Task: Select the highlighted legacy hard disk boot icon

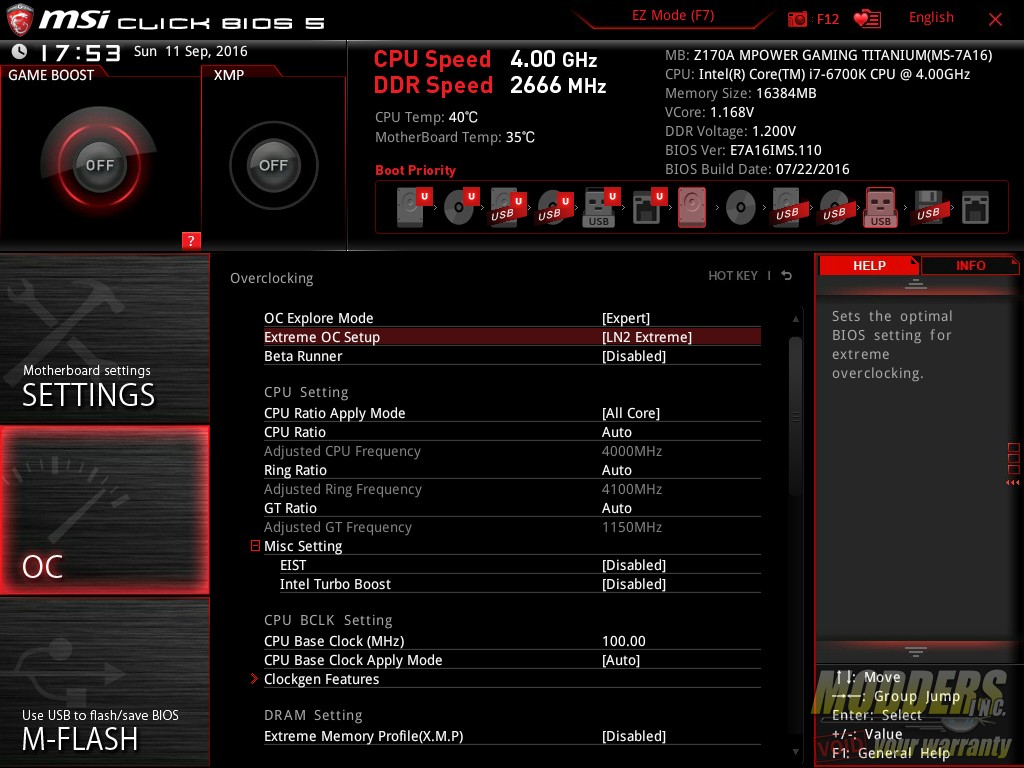Action: (692, 207)
